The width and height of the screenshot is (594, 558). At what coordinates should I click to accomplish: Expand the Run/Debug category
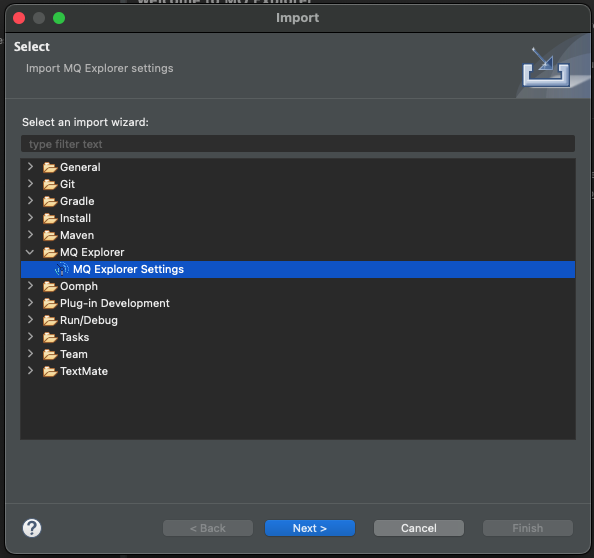pyautogui.click(x=30, y=320)
